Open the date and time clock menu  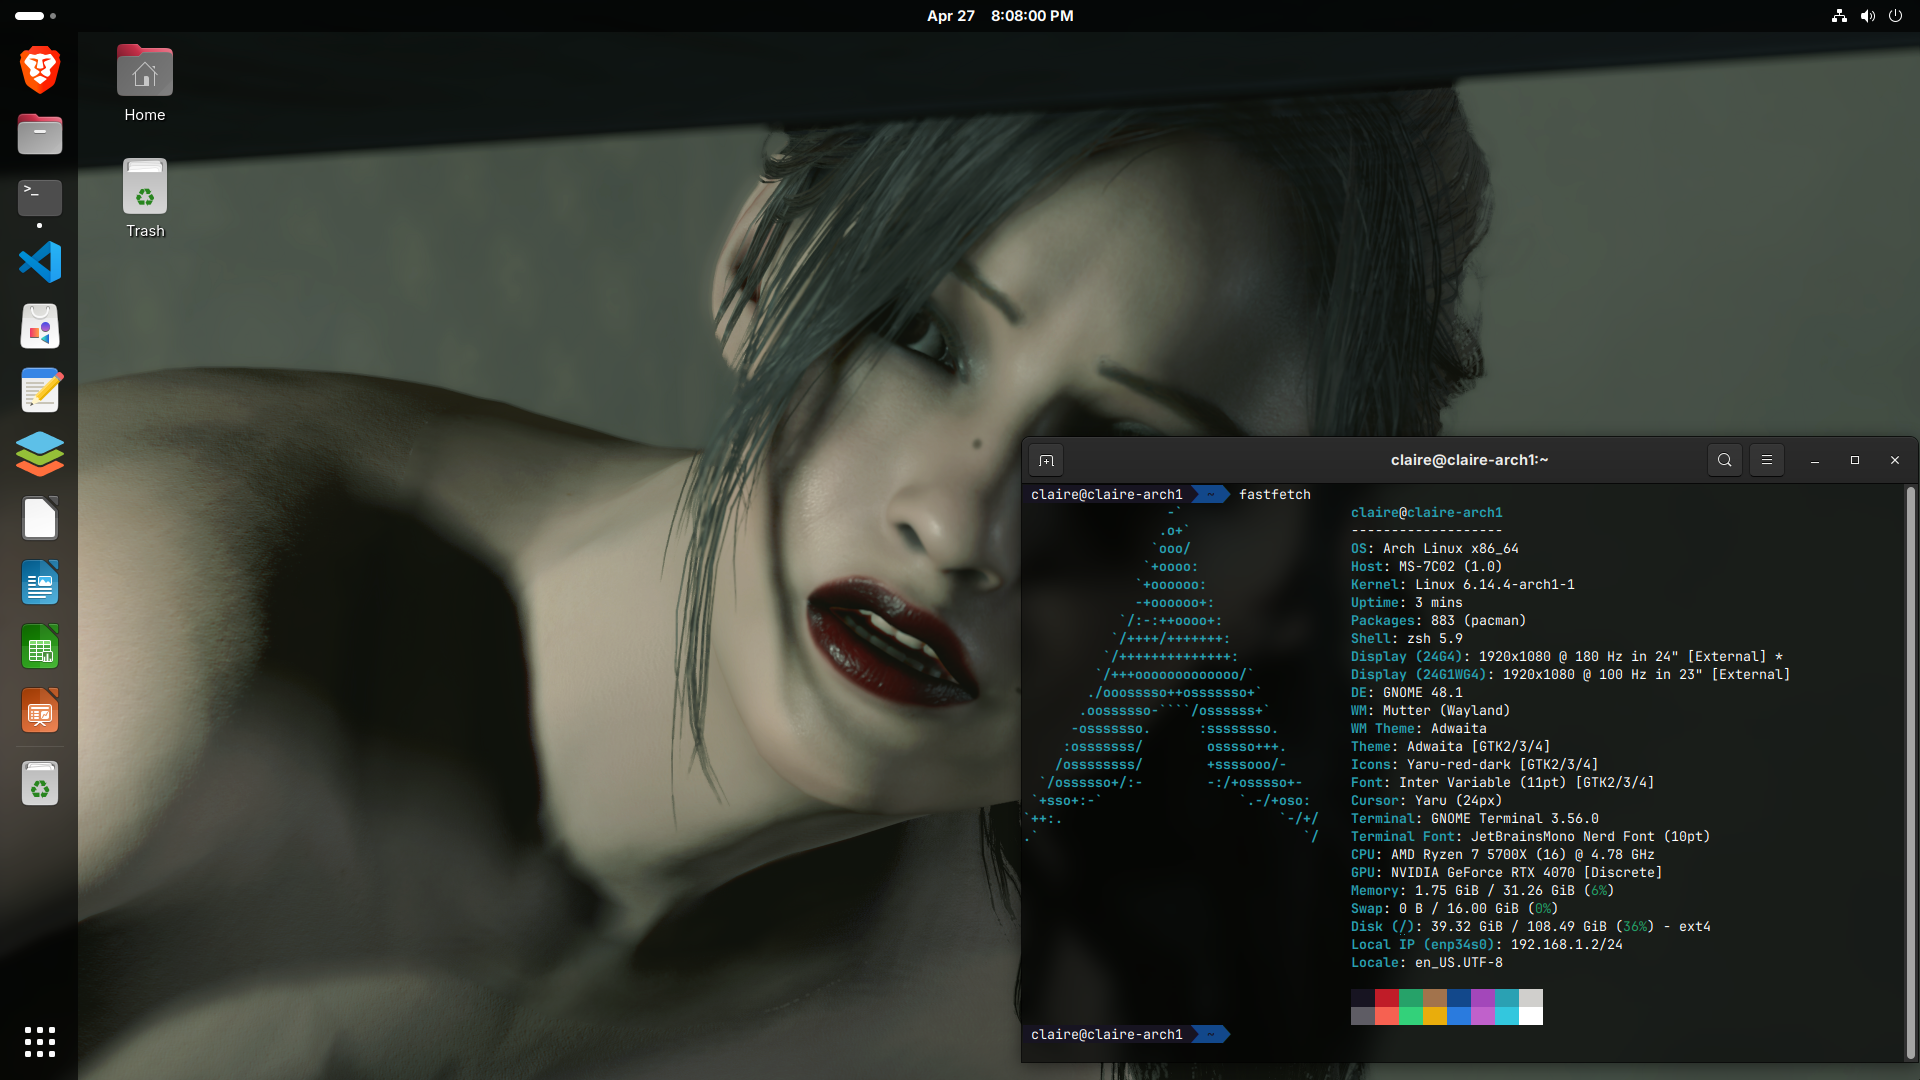1000,16
